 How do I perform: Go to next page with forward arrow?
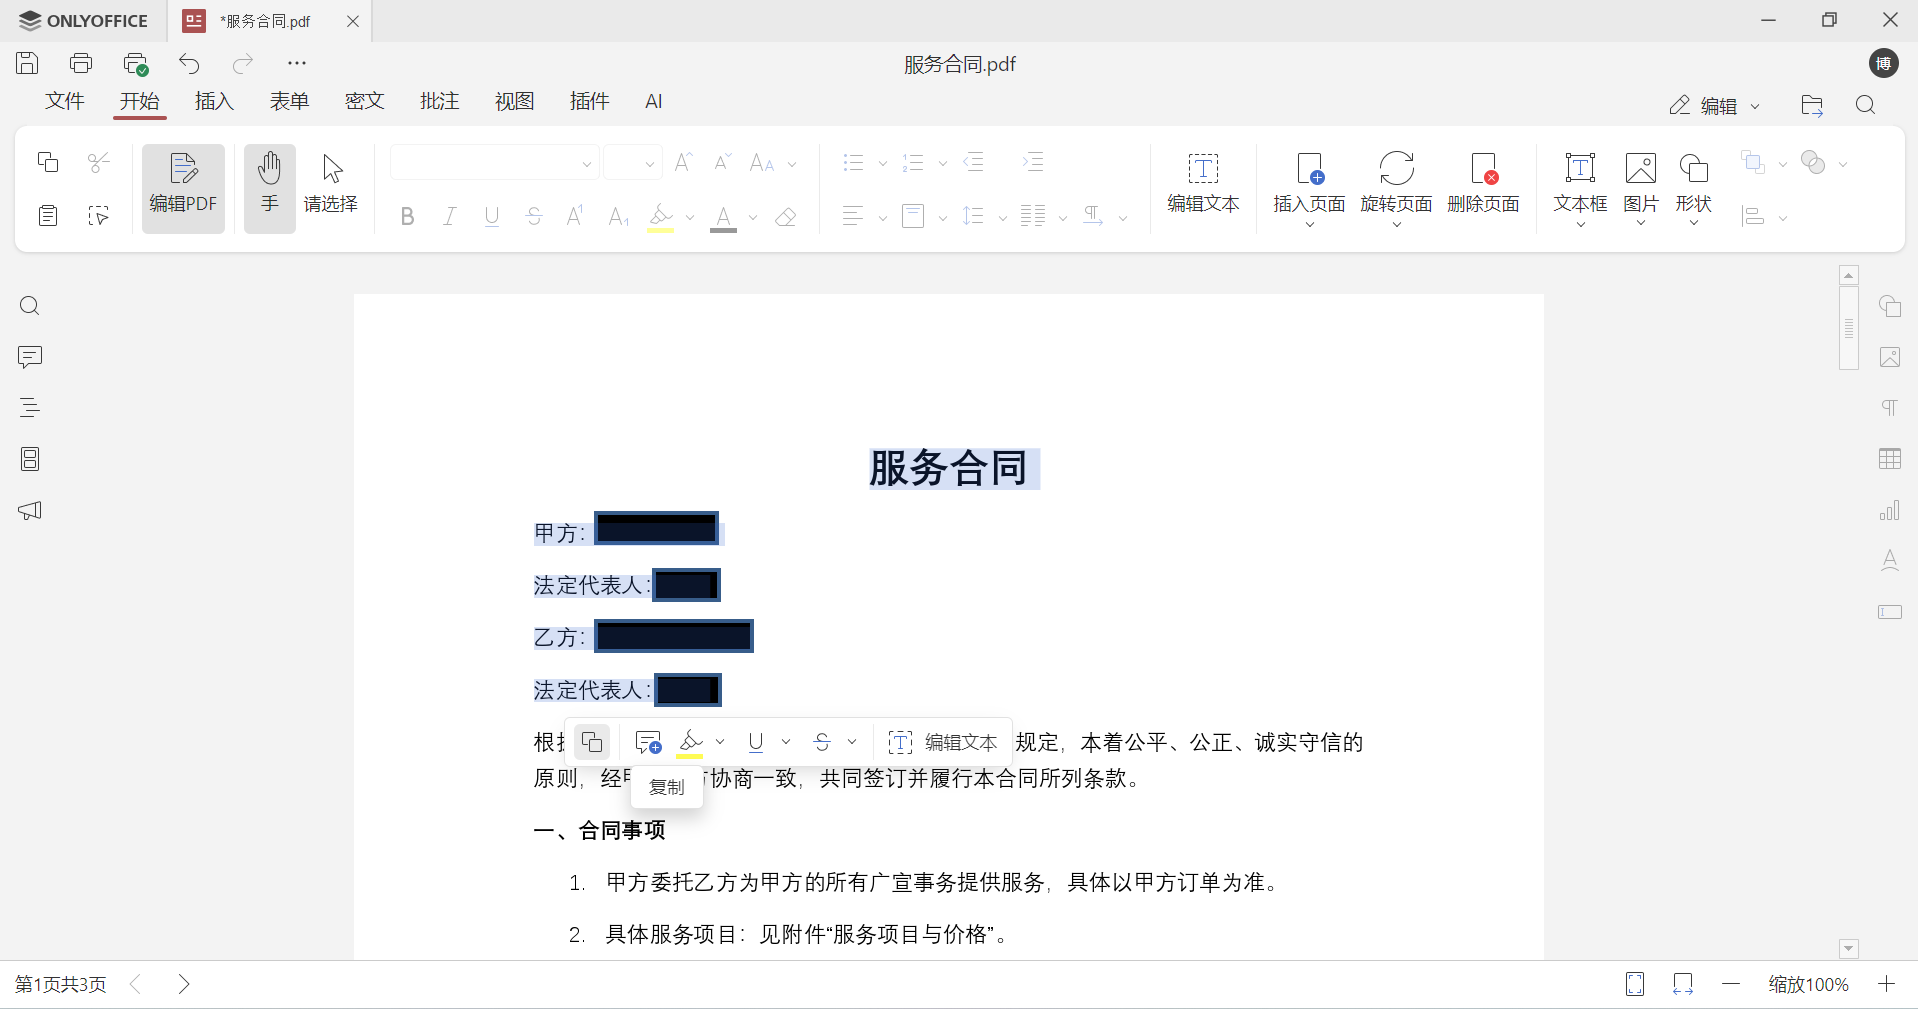(184, 984)
